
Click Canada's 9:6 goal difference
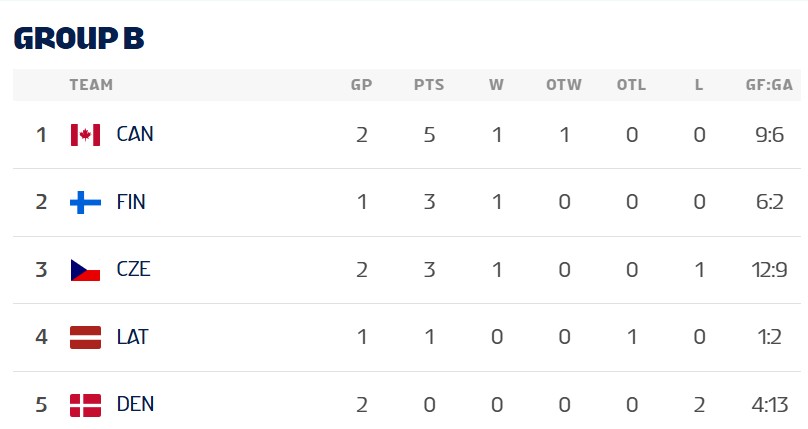click(x=769, y=134)
